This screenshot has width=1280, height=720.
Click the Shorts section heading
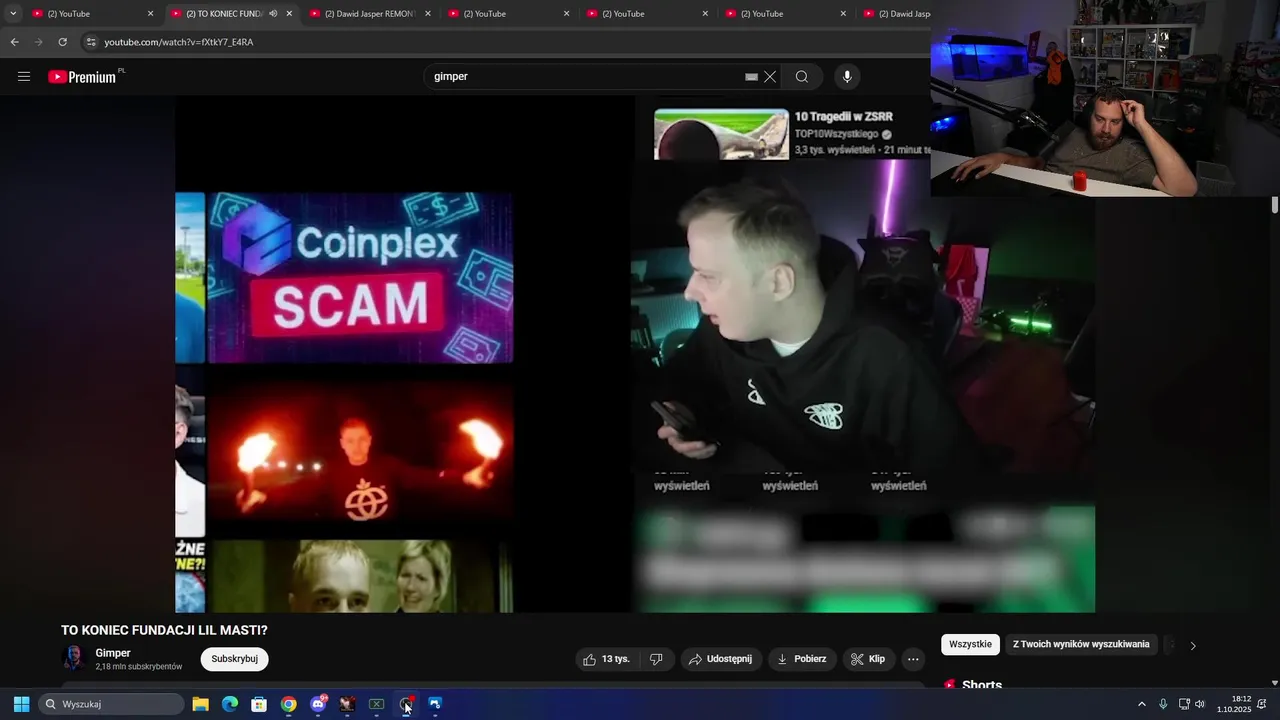(982, 685)
